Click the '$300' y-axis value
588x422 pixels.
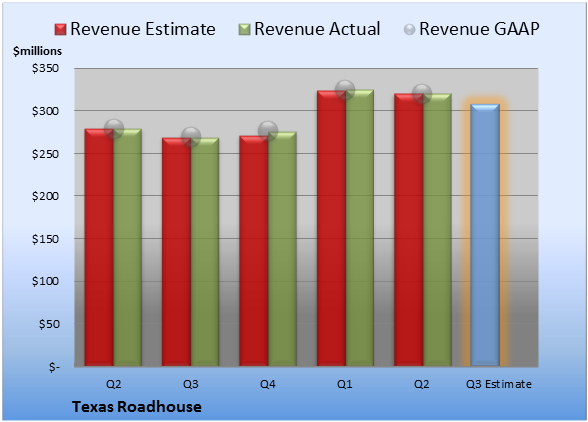point(45,111)
